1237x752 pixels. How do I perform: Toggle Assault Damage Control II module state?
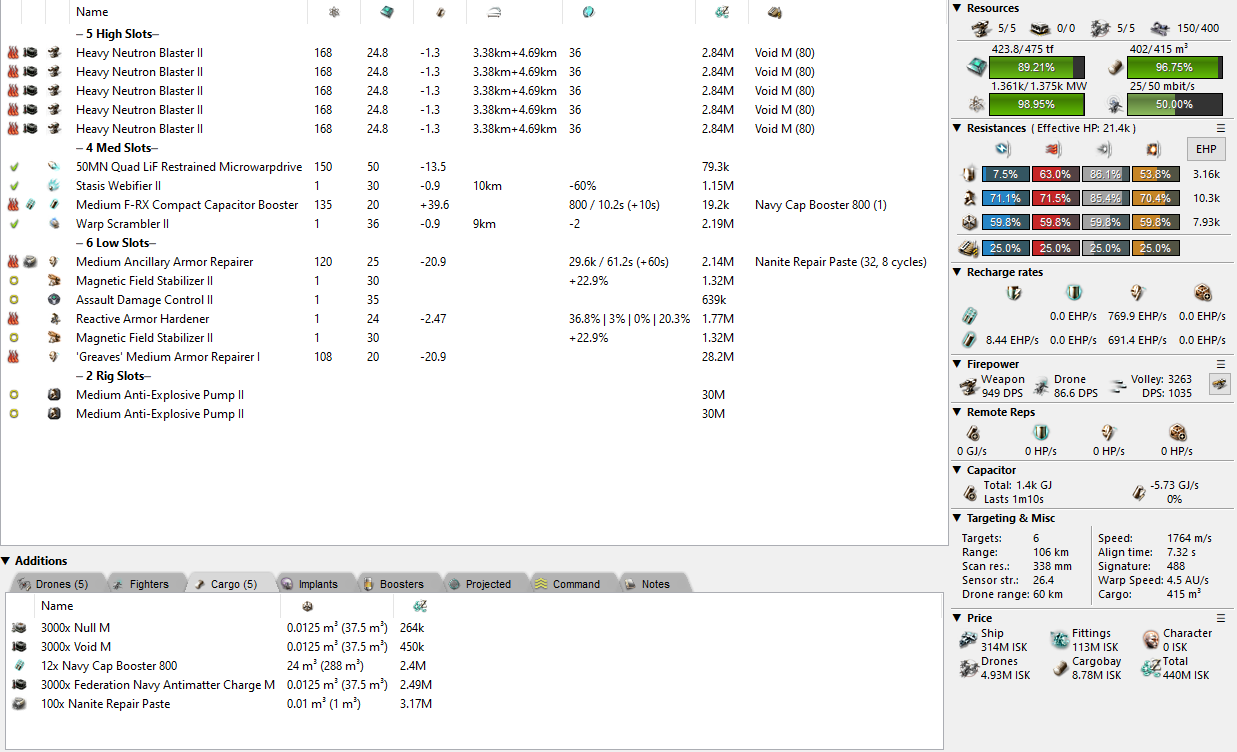(x=13, y=300)
